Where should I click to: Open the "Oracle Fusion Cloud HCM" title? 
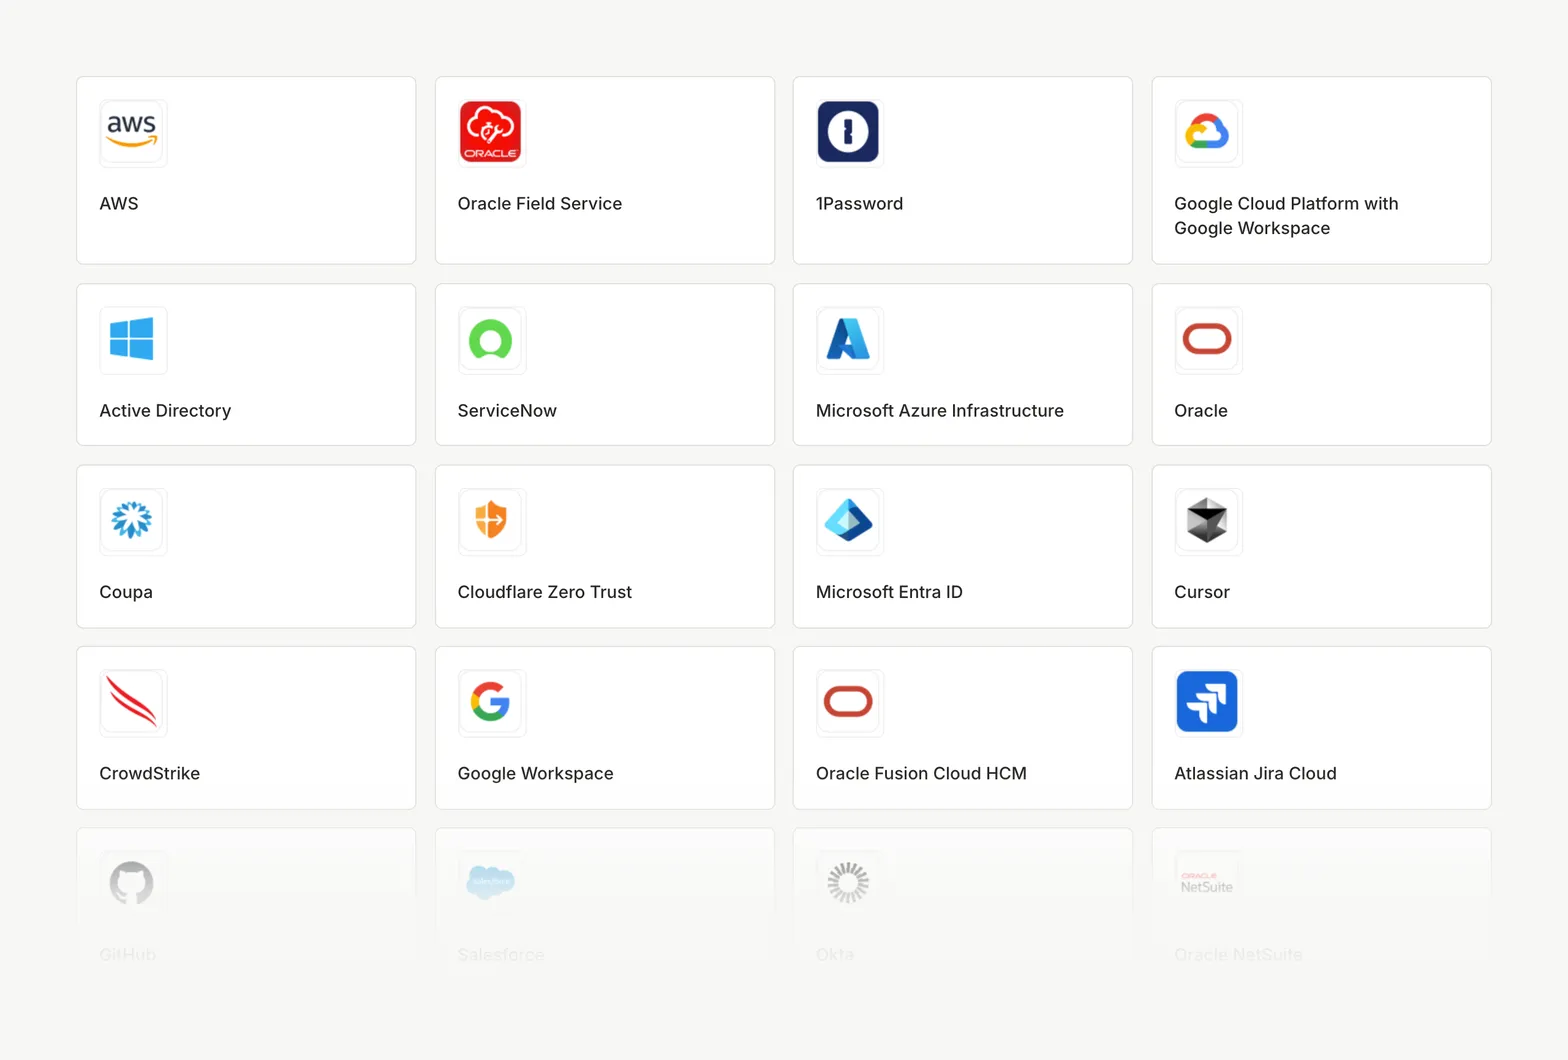tap(921, 774)
